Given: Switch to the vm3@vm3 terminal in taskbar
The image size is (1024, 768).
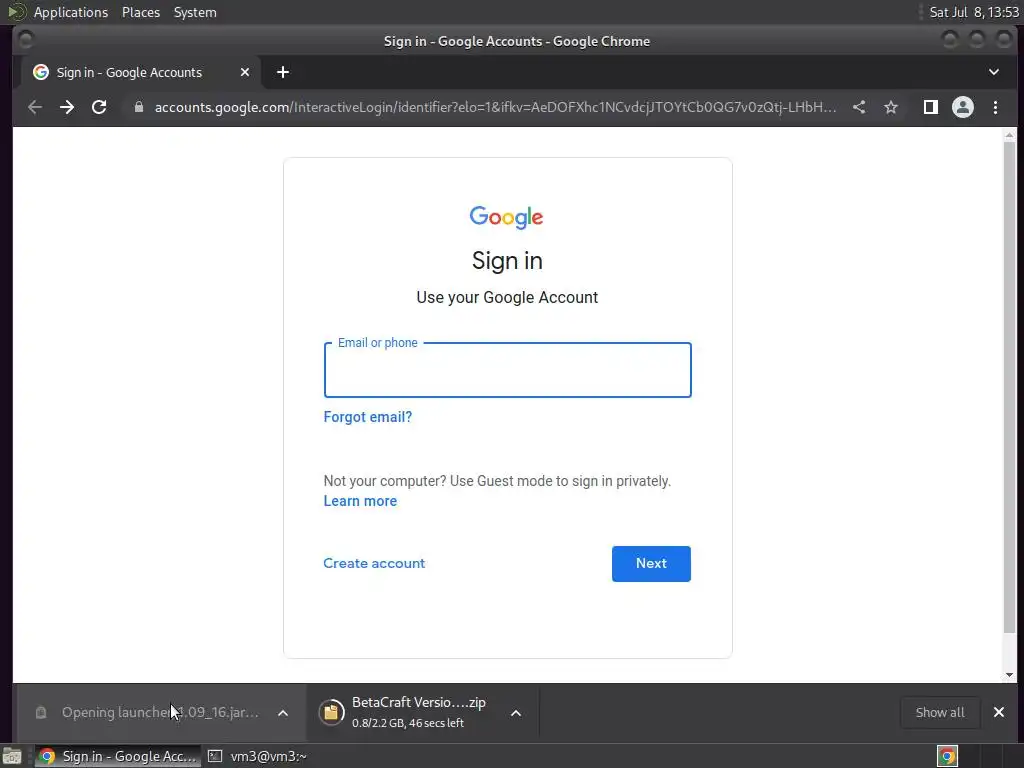Looking at the screenshot, I should coord(259,756).
